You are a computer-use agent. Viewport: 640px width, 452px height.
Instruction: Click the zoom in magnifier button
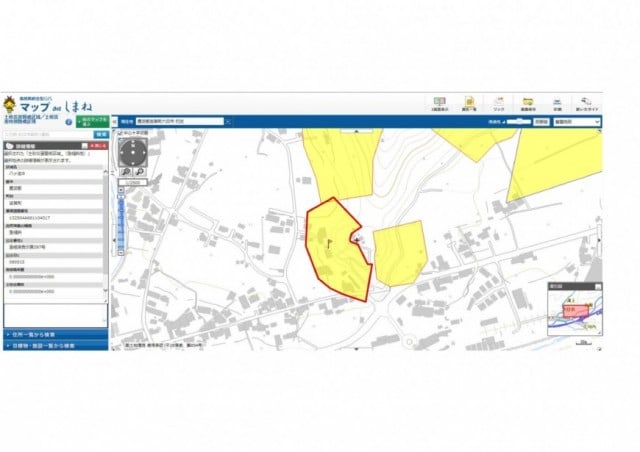(x=126, y=173)
